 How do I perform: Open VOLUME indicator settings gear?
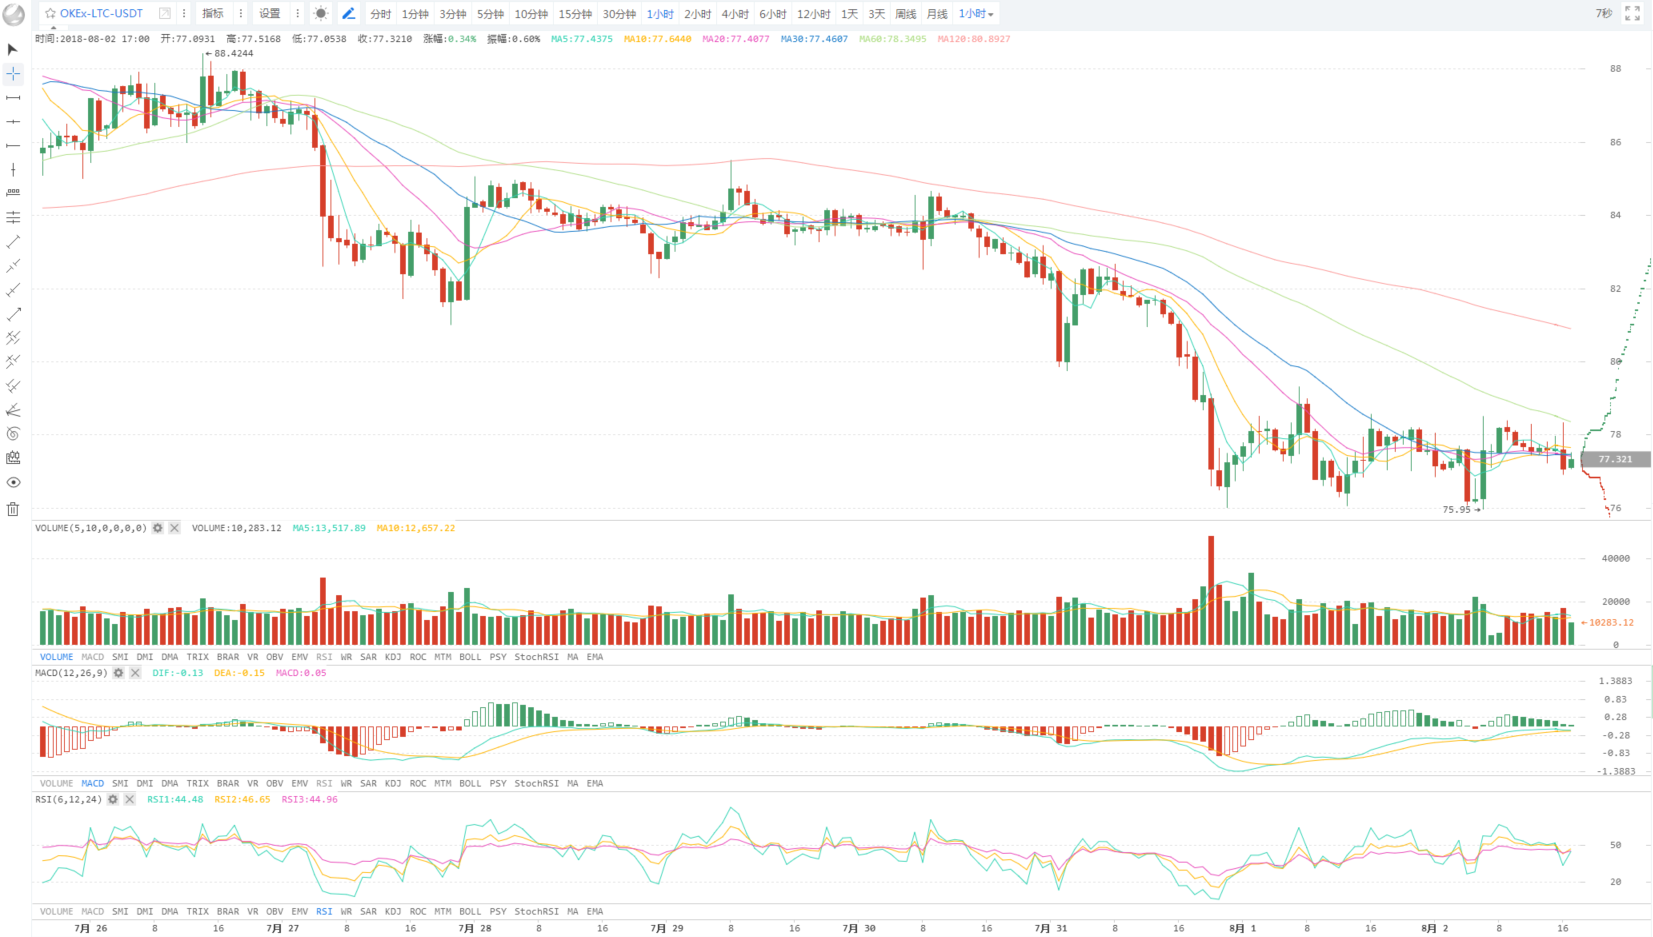tap(157, 528)
